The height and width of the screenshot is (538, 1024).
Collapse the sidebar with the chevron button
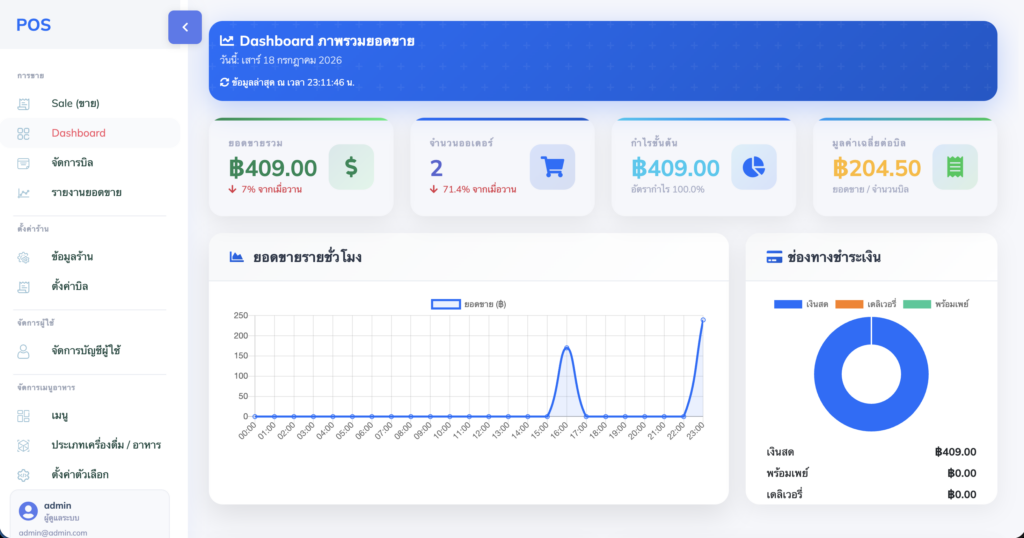(x=185, y=27)
